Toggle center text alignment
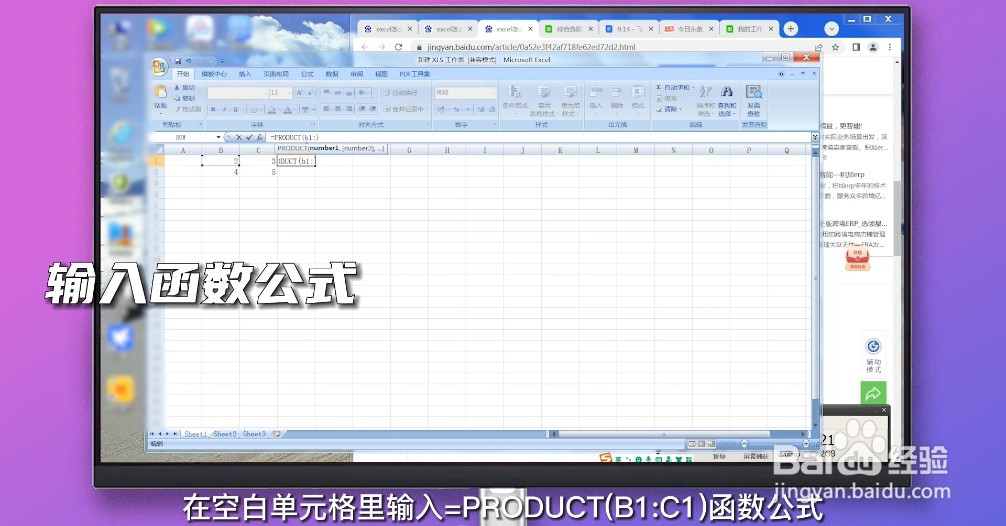Image resolution: width=1006 pixels, height=526 pixels. pyautogui.click(x=337, y=109)
